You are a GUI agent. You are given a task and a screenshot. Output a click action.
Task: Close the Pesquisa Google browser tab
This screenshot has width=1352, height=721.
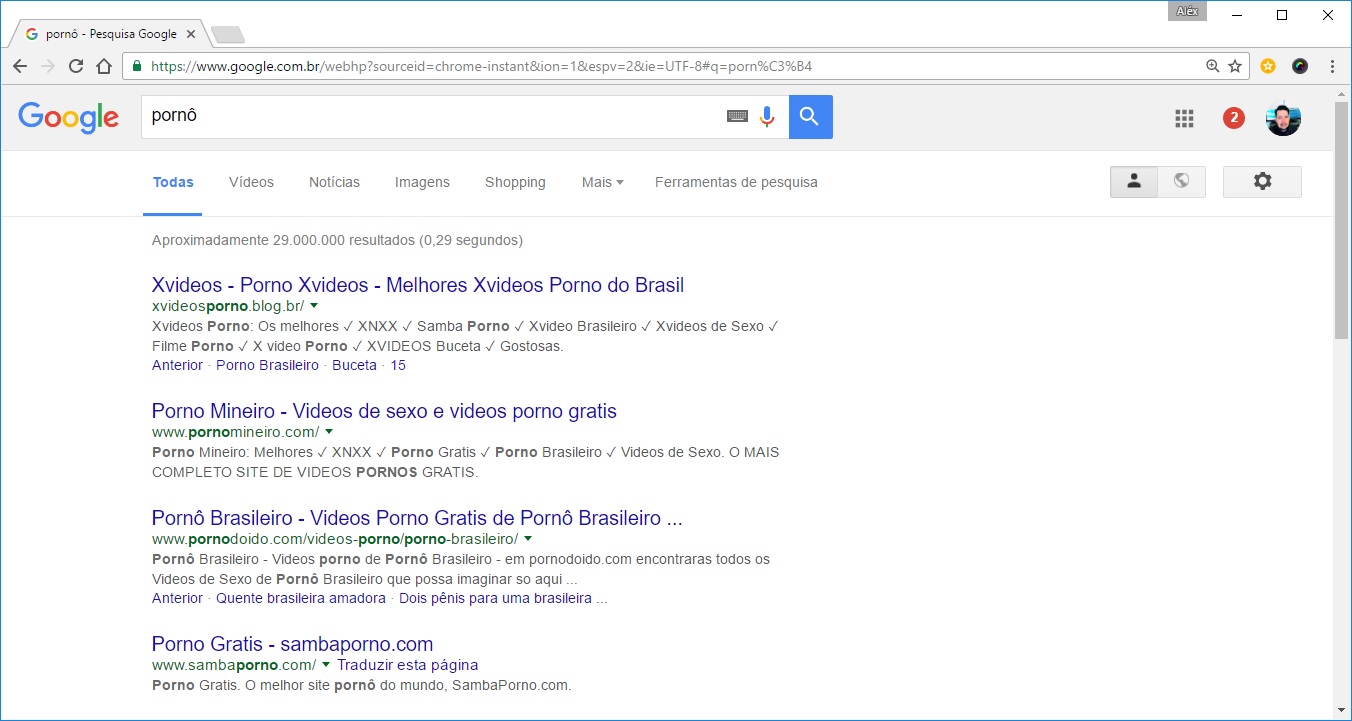[x=191, y=34]
